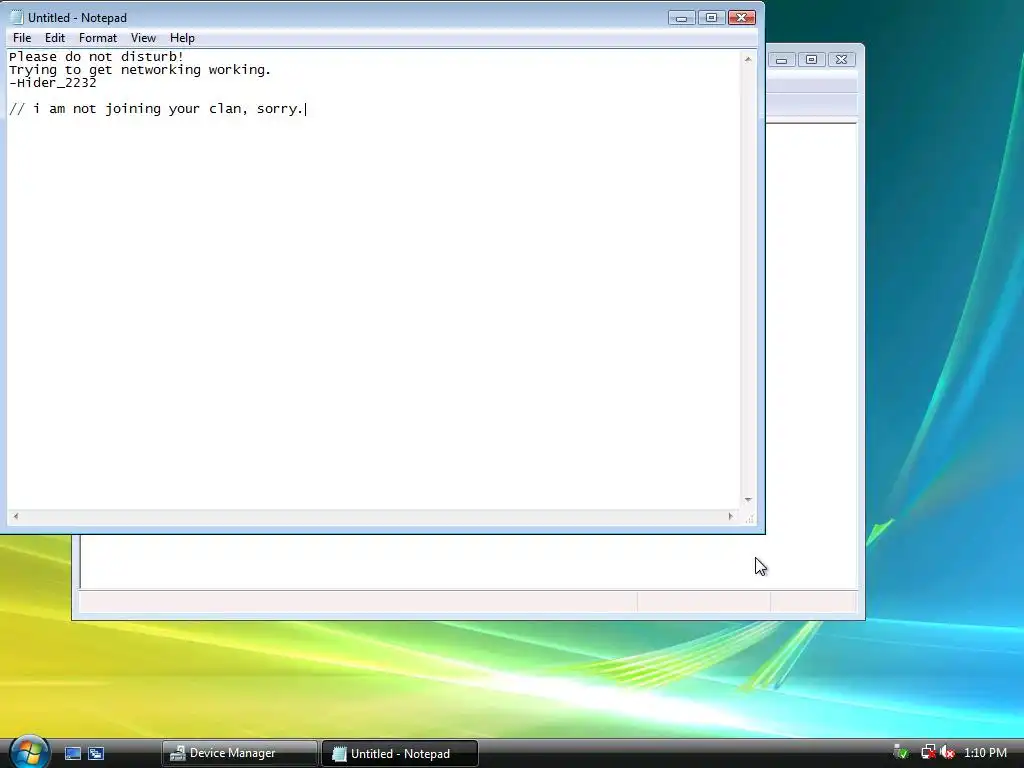Open the File menu in Notepad
This screenshot has height=768, width=1024.
pos(22,38)
